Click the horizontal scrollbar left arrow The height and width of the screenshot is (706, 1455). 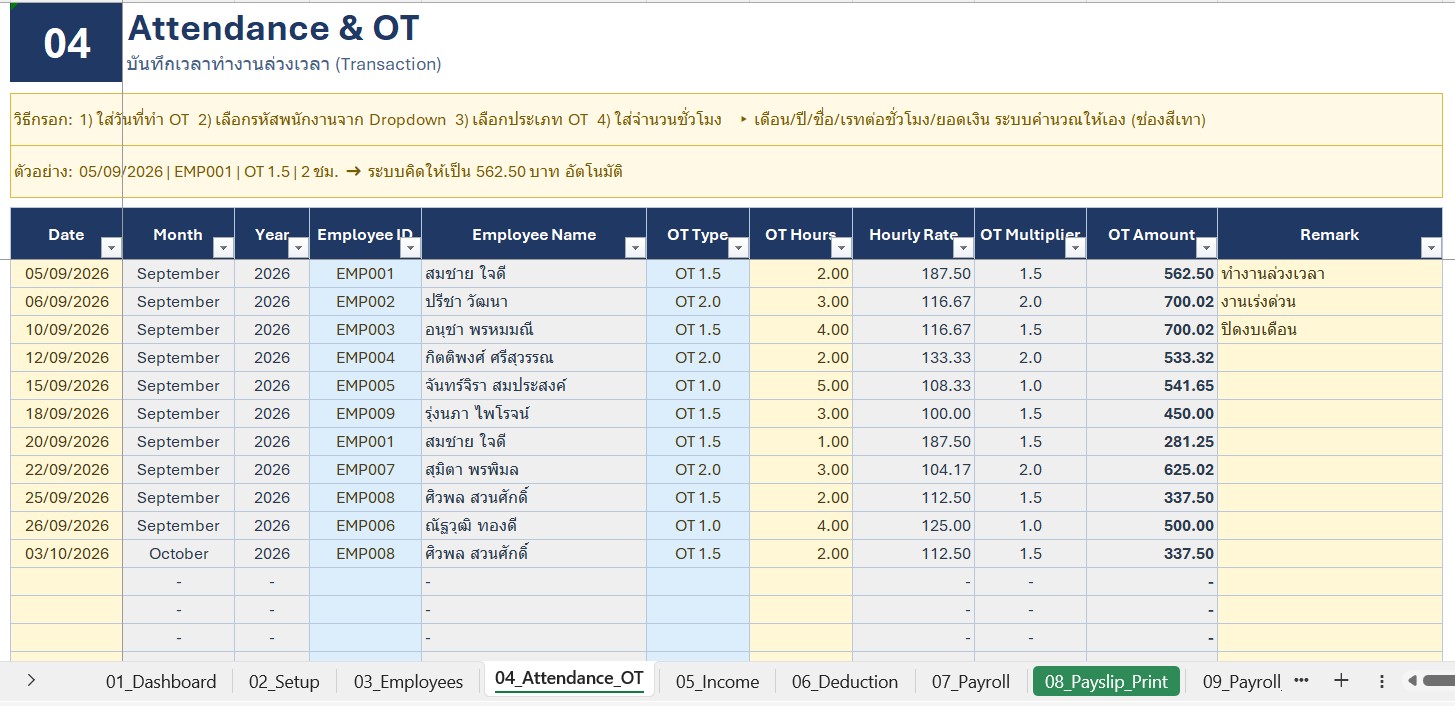tap(1412, 681)
